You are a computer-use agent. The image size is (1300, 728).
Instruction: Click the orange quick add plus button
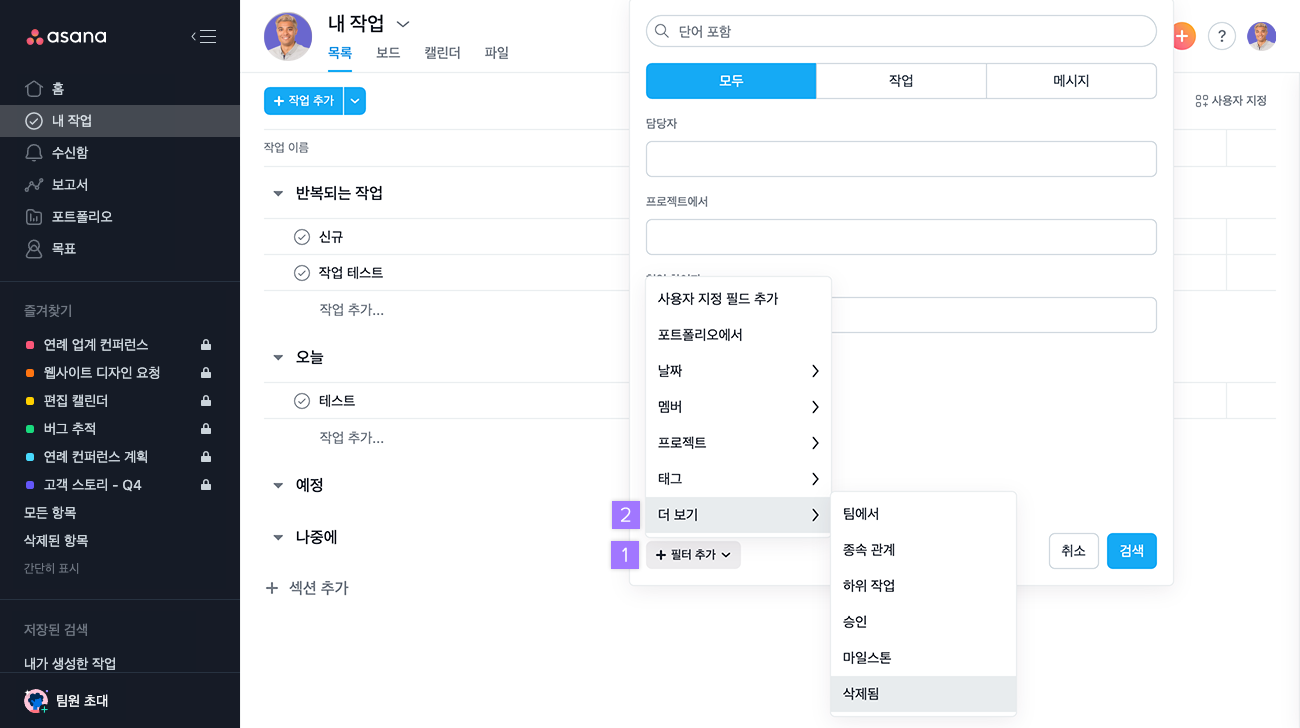pos(1183,36)
